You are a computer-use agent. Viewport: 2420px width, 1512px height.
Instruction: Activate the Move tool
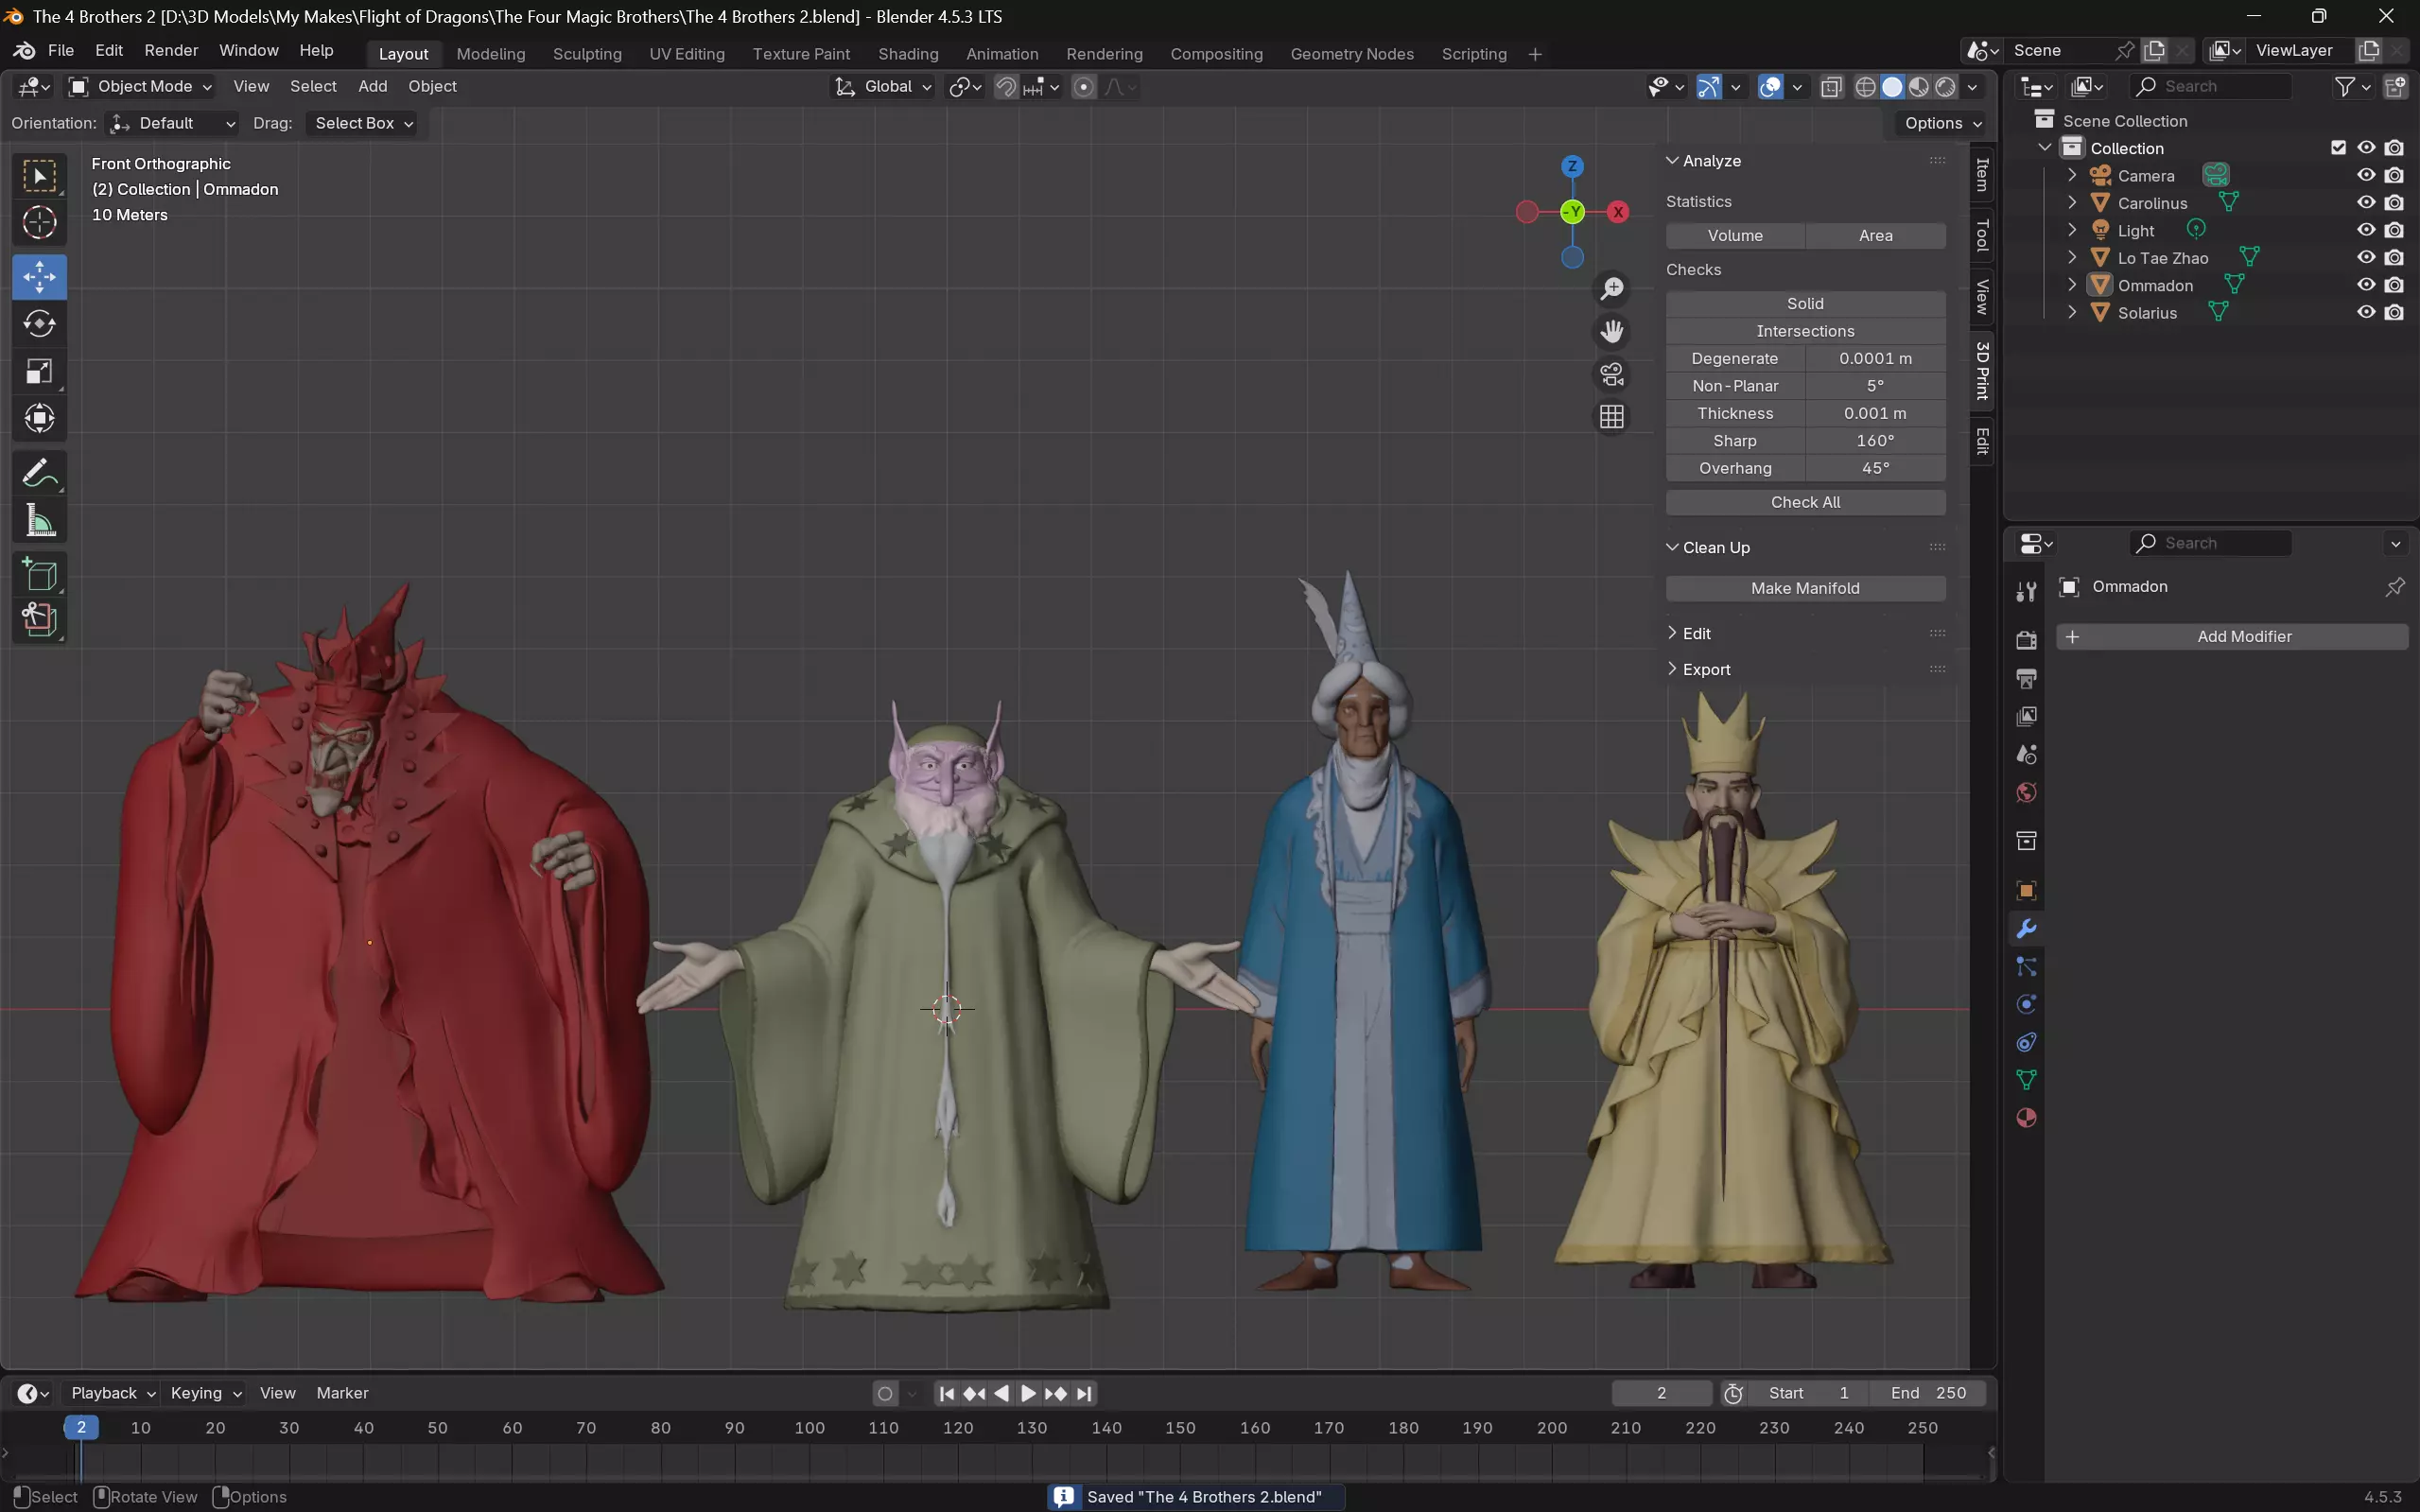pos(39,276)
